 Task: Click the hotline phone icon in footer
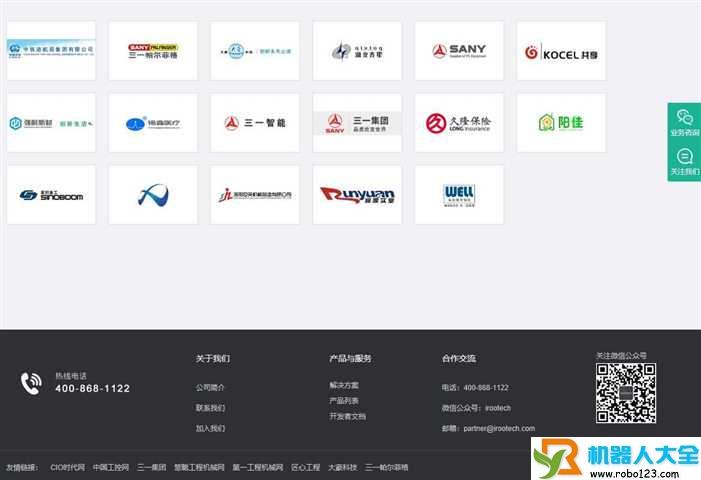click(31, 383)
